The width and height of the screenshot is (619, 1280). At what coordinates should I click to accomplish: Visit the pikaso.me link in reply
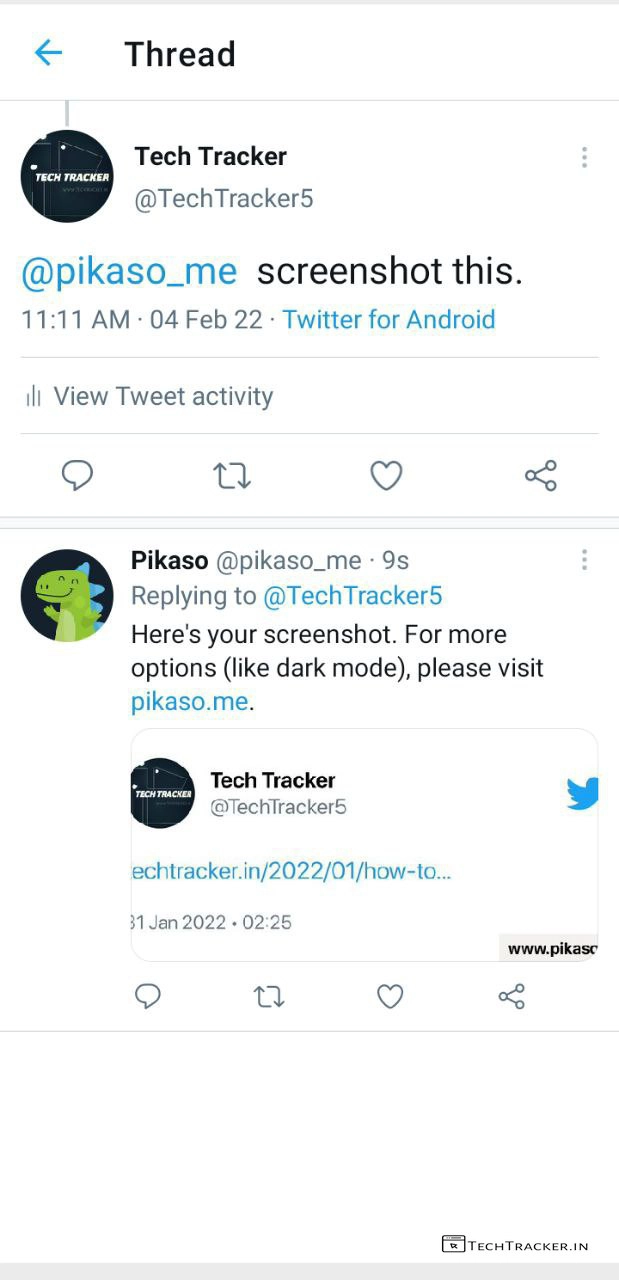tap(189, 702)
